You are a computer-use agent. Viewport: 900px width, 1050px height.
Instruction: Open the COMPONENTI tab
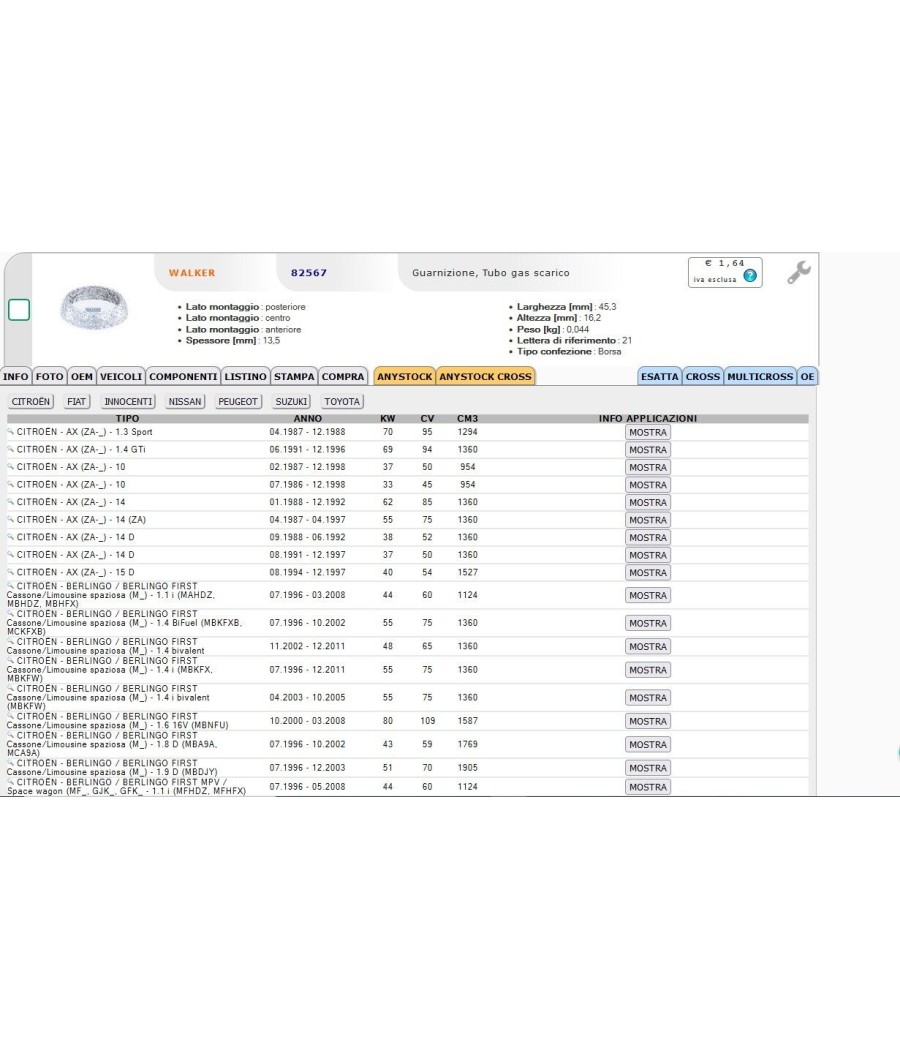[x=183, y=376]
